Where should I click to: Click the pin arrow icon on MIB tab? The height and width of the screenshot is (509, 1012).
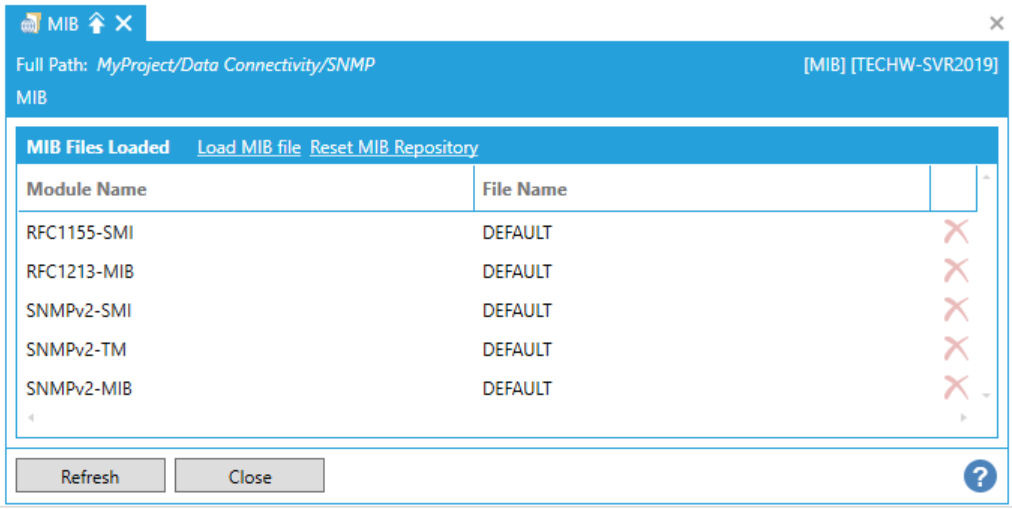pos(96,24)
